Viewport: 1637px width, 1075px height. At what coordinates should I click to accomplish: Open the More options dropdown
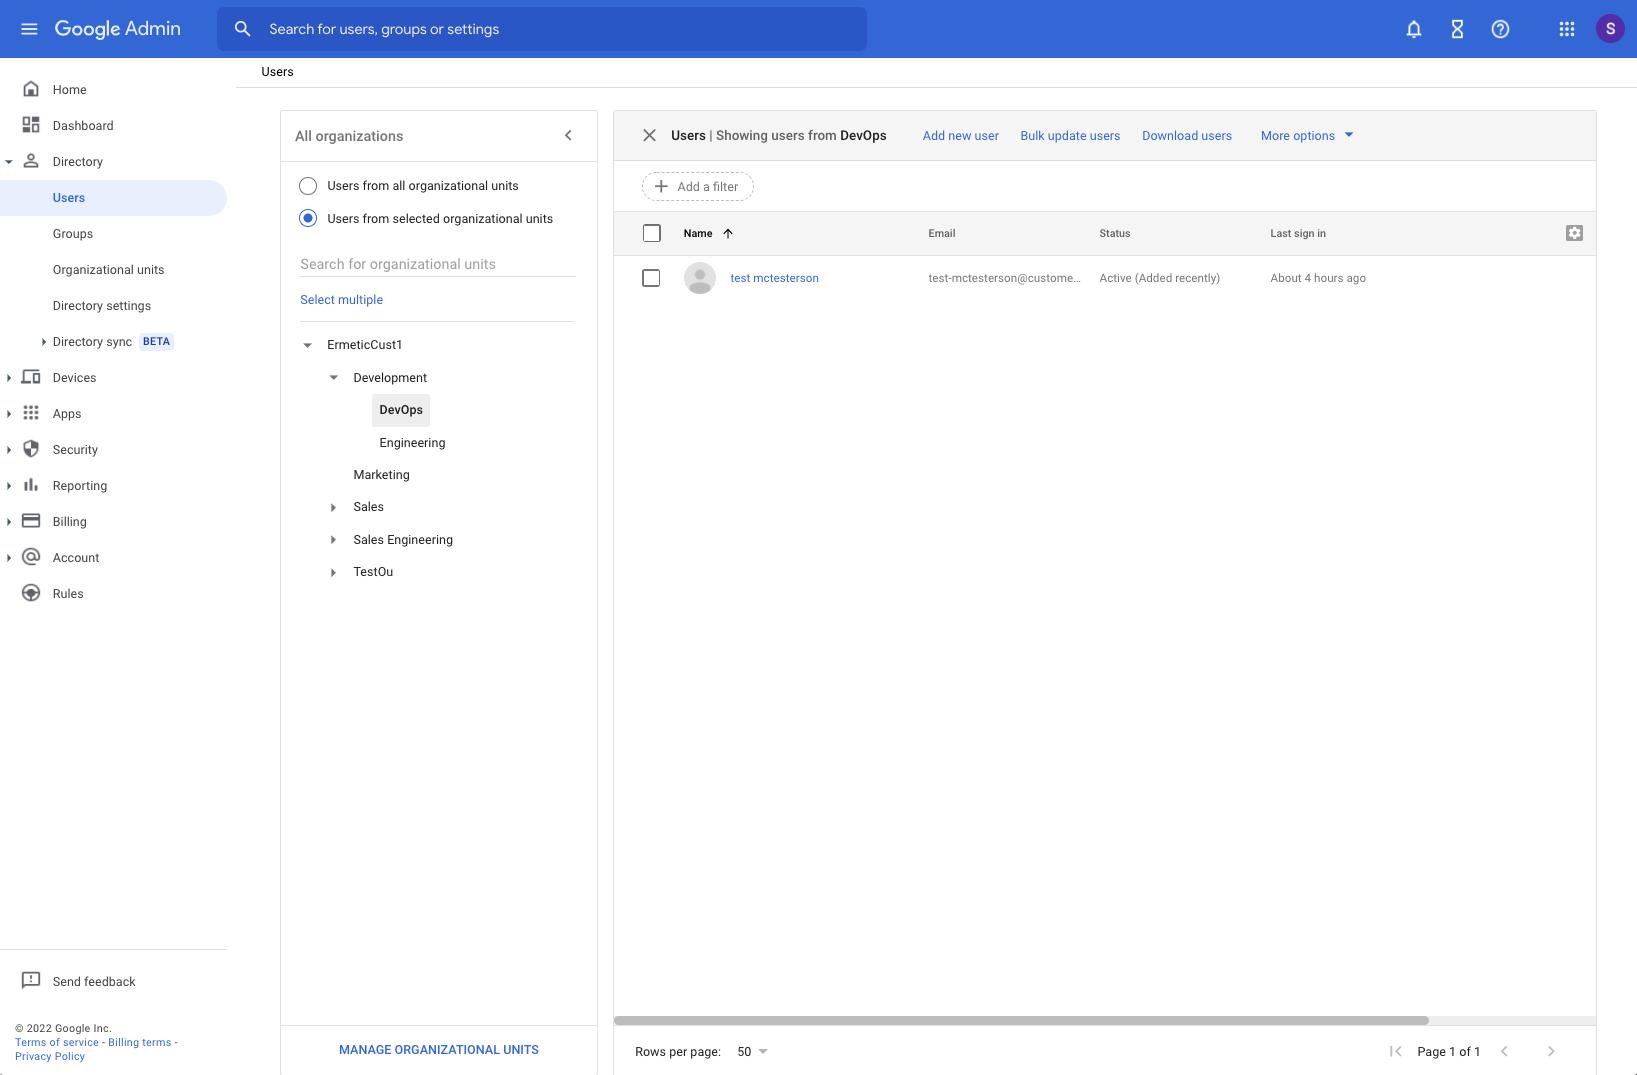coord(1304,135)
